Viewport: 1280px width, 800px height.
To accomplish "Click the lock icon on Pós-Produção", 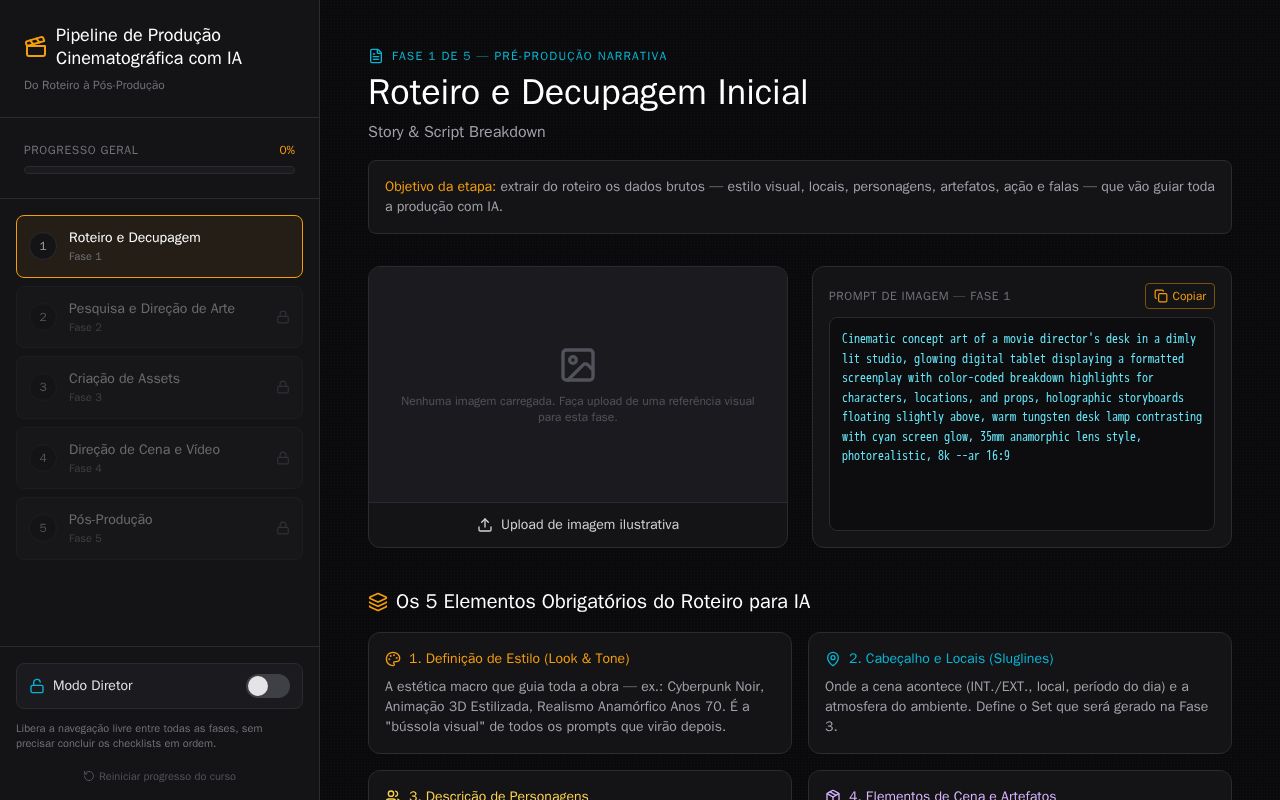I will coord(283,528).
